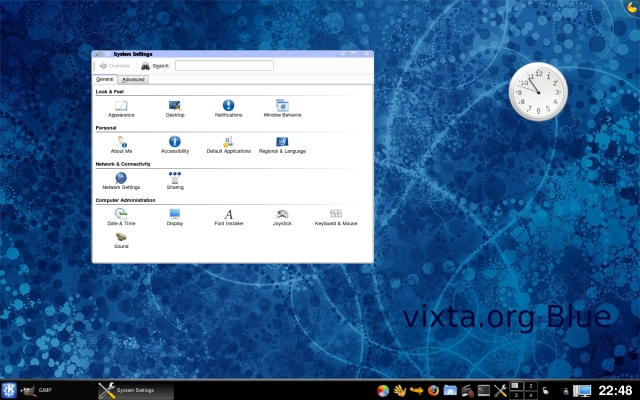Switch to virtual desktop 4
The width and height of the screenshot is (640, 400).
click(530, 395)
